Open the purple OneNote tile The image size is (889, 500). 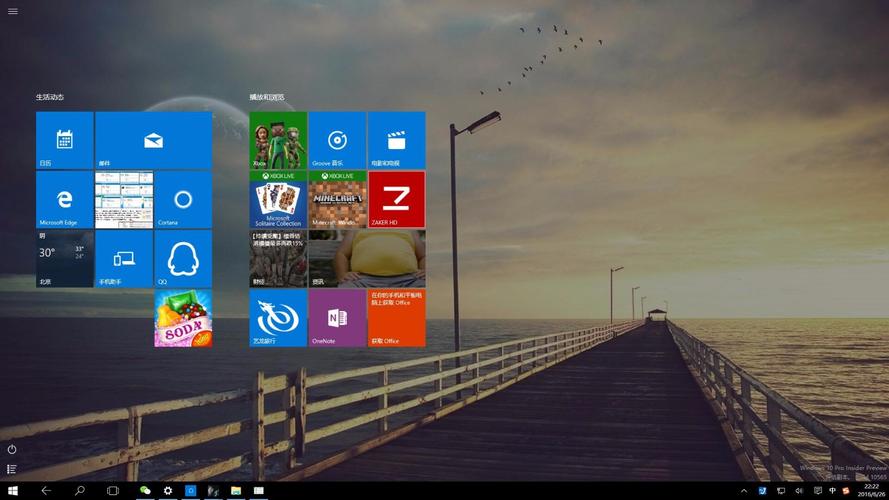(337, 318)
